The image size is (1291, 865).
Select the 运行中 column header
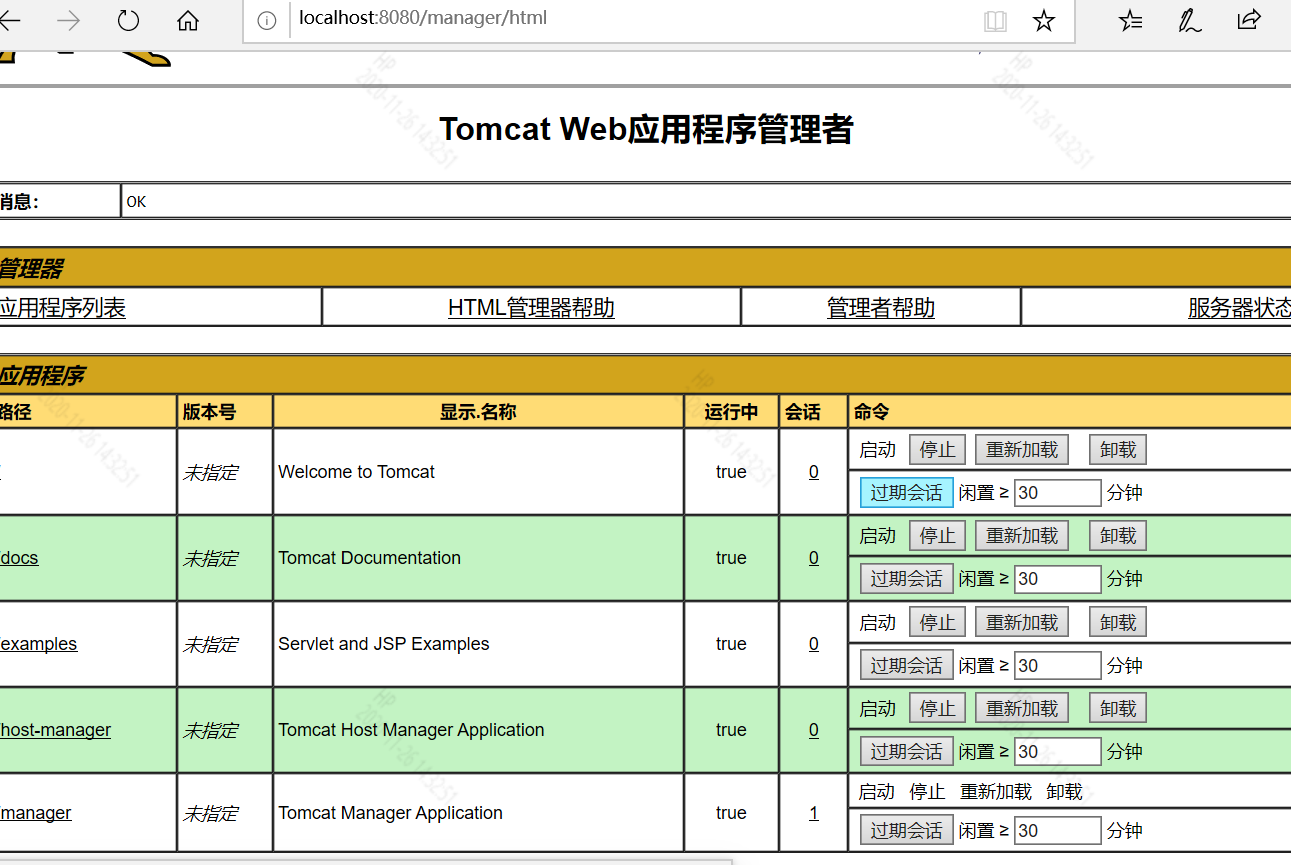point(731,411)
